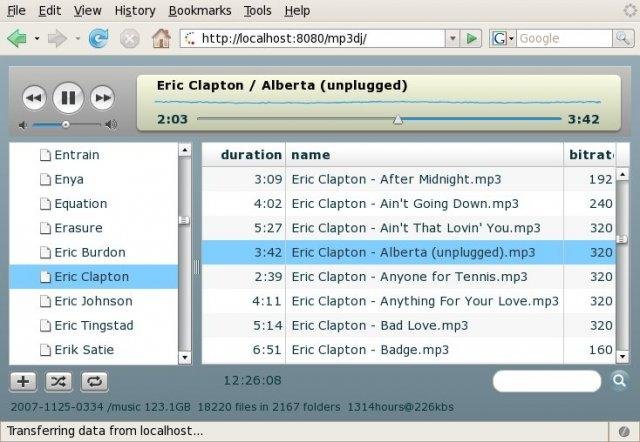Open the View menu

[x=87, y=11]
